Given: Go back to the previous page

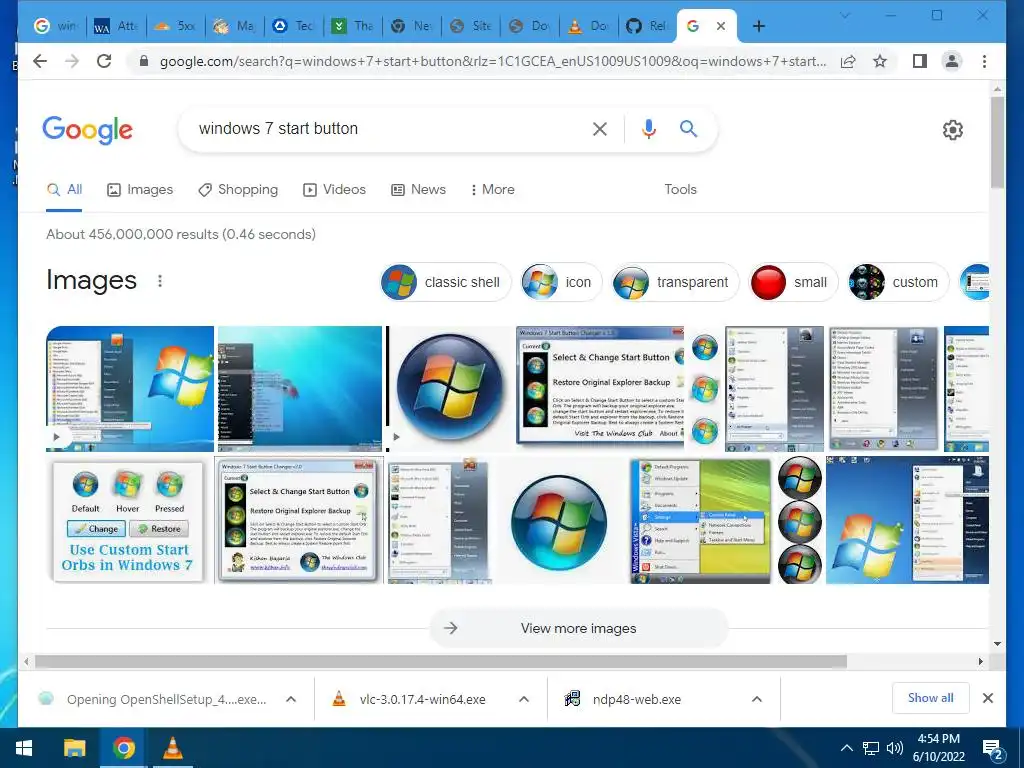Looking at the screenshot, I should [40, 61].
